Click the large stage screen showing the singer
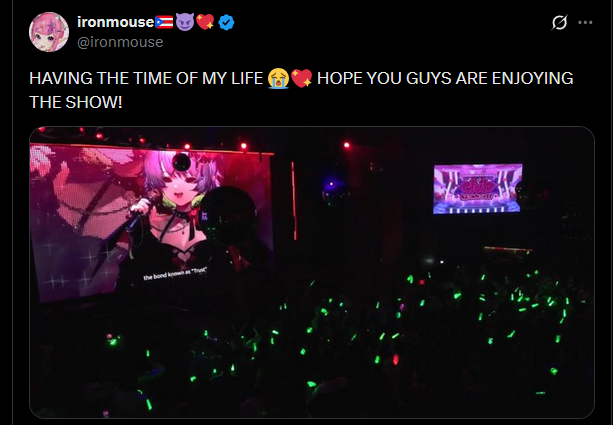Screen dimensions: 613x425 coord(152,223)
